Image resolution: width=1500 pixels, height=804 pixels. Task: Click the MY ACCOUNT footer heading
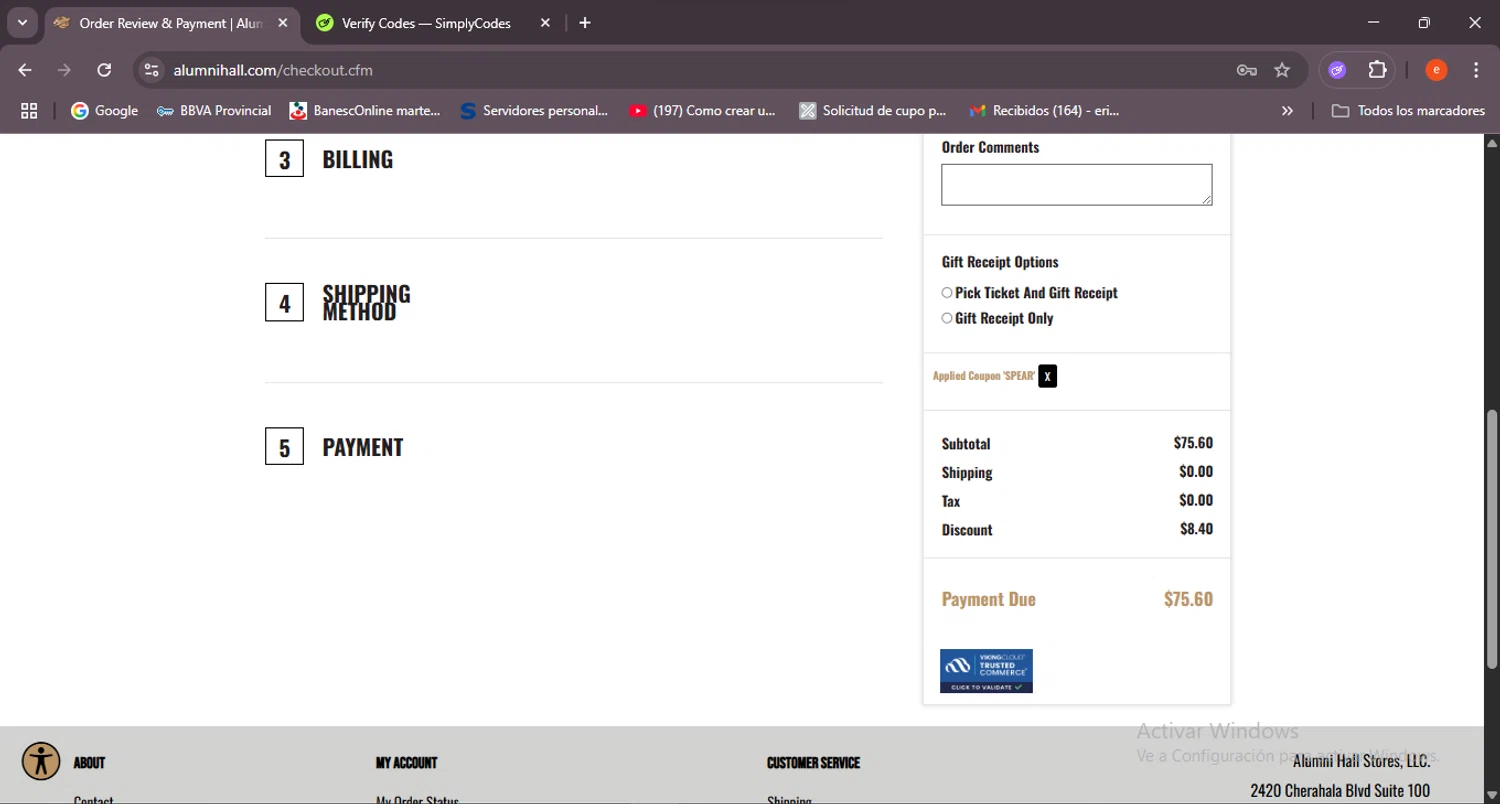[x=406, y=763]
